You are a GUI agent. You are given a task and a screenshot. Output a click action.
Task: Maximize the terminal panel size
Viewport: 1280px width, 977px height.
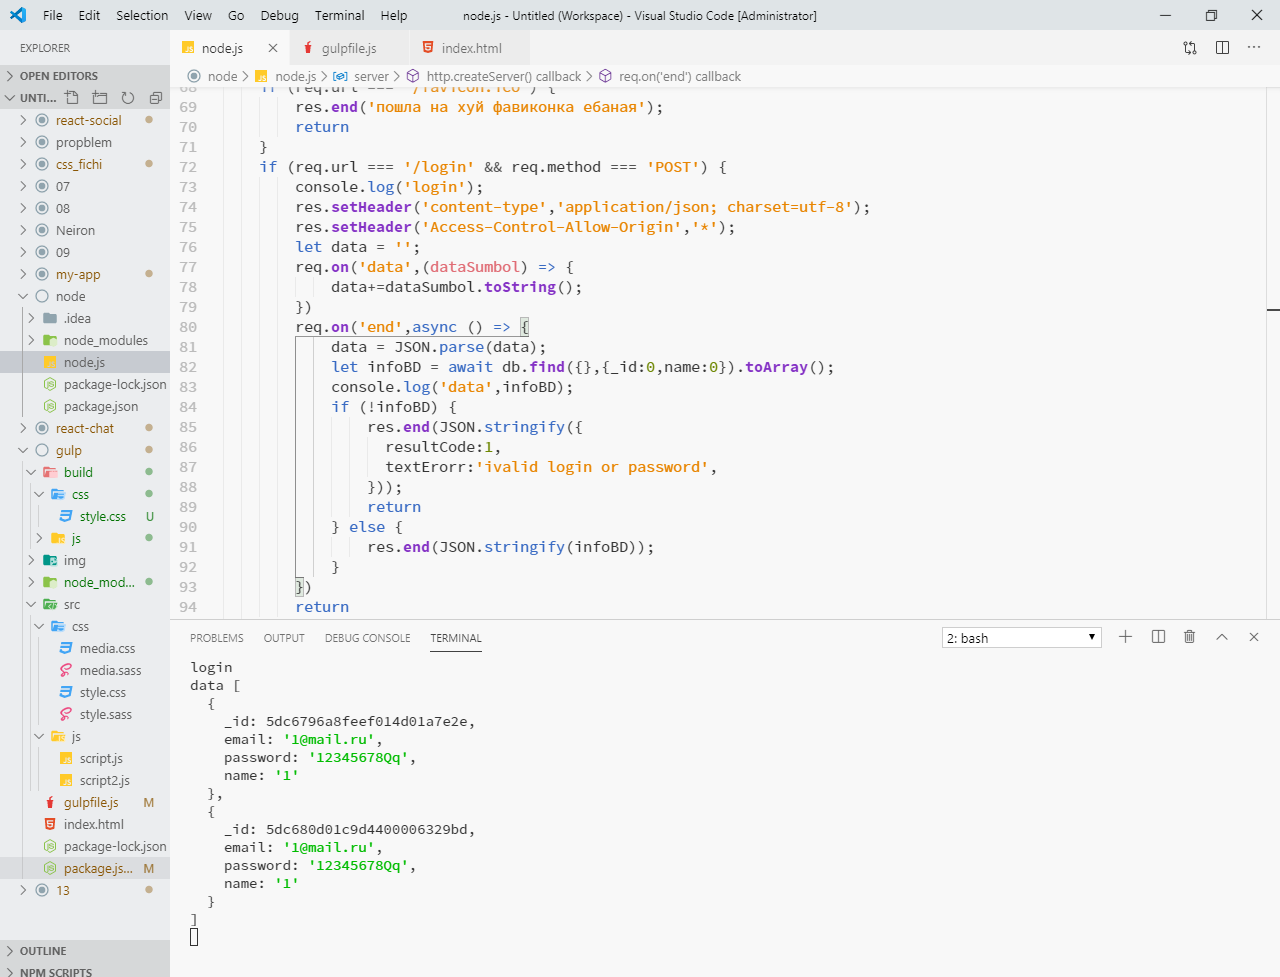click(1222, 637)
